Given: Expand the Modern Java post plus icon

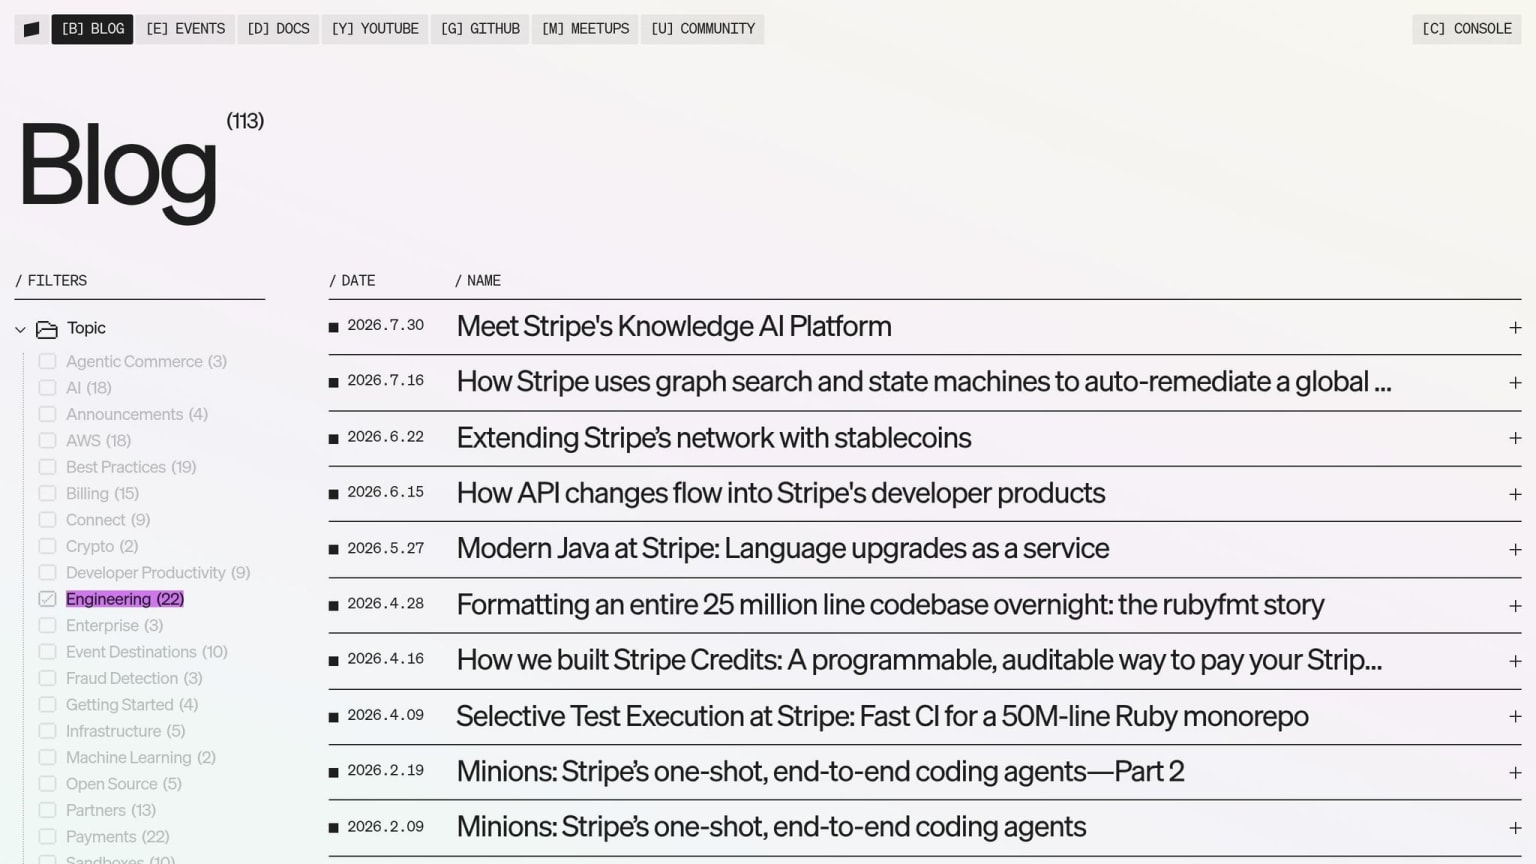Looking at the screenshot, I should 1515,550.
